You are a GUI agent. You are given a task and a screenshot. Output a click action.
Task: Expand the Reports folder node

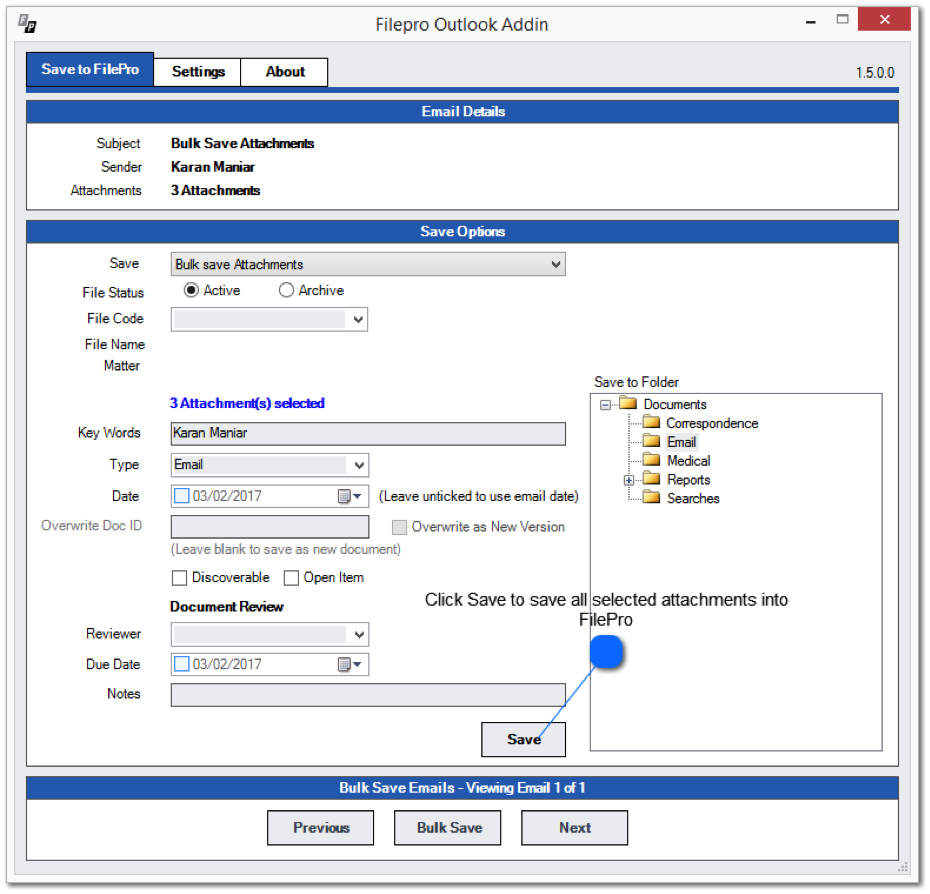pos(629,480)
